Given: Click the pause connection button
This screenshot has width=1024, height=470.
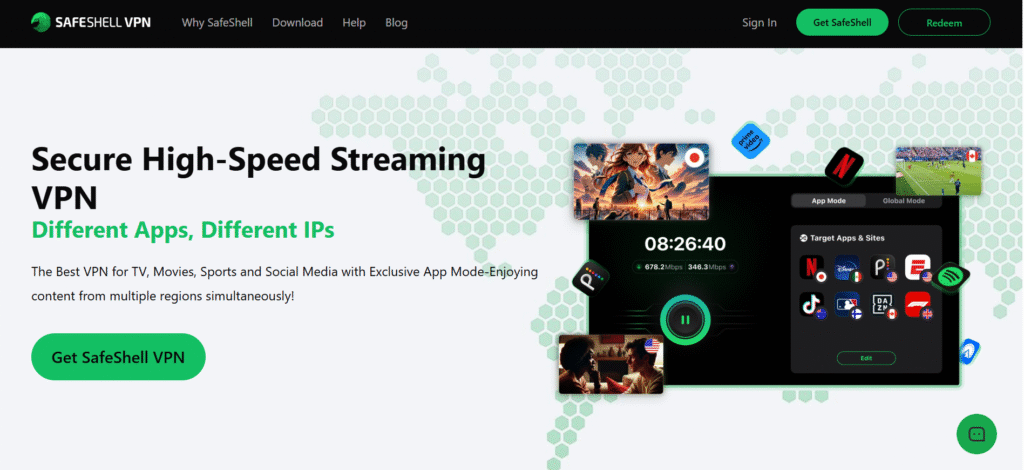Looking at the screenshot, I should point(684,320).
